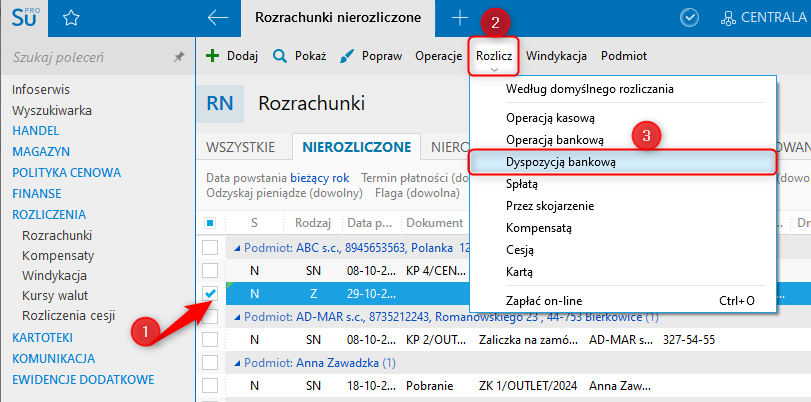
Task: Change the bieżący rok date filter
Action: 320,178
